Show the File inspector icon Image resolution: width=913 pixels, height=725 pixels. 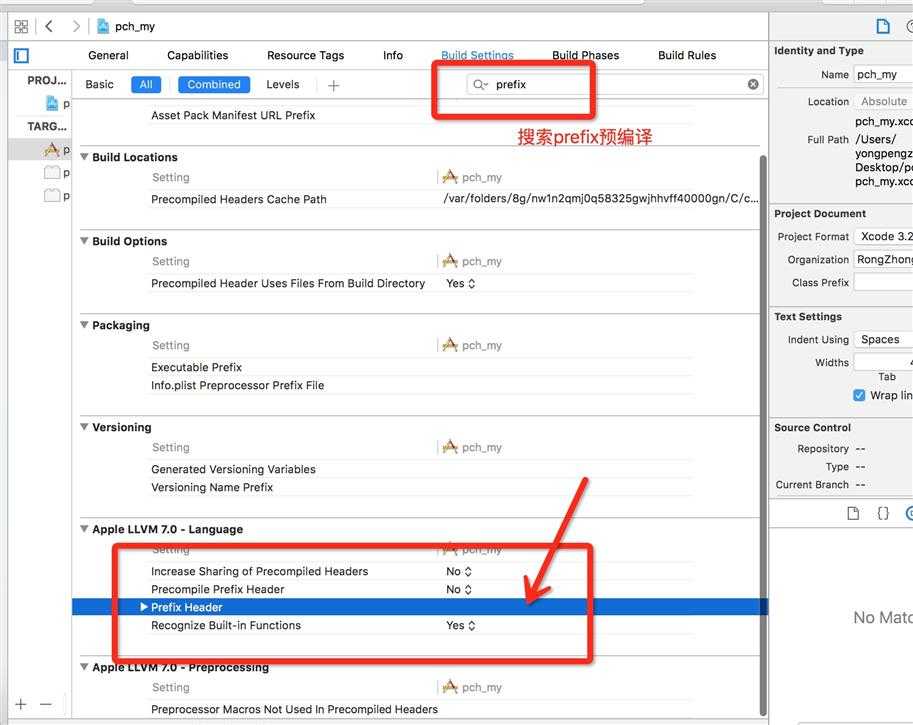[x=883, y=27]
